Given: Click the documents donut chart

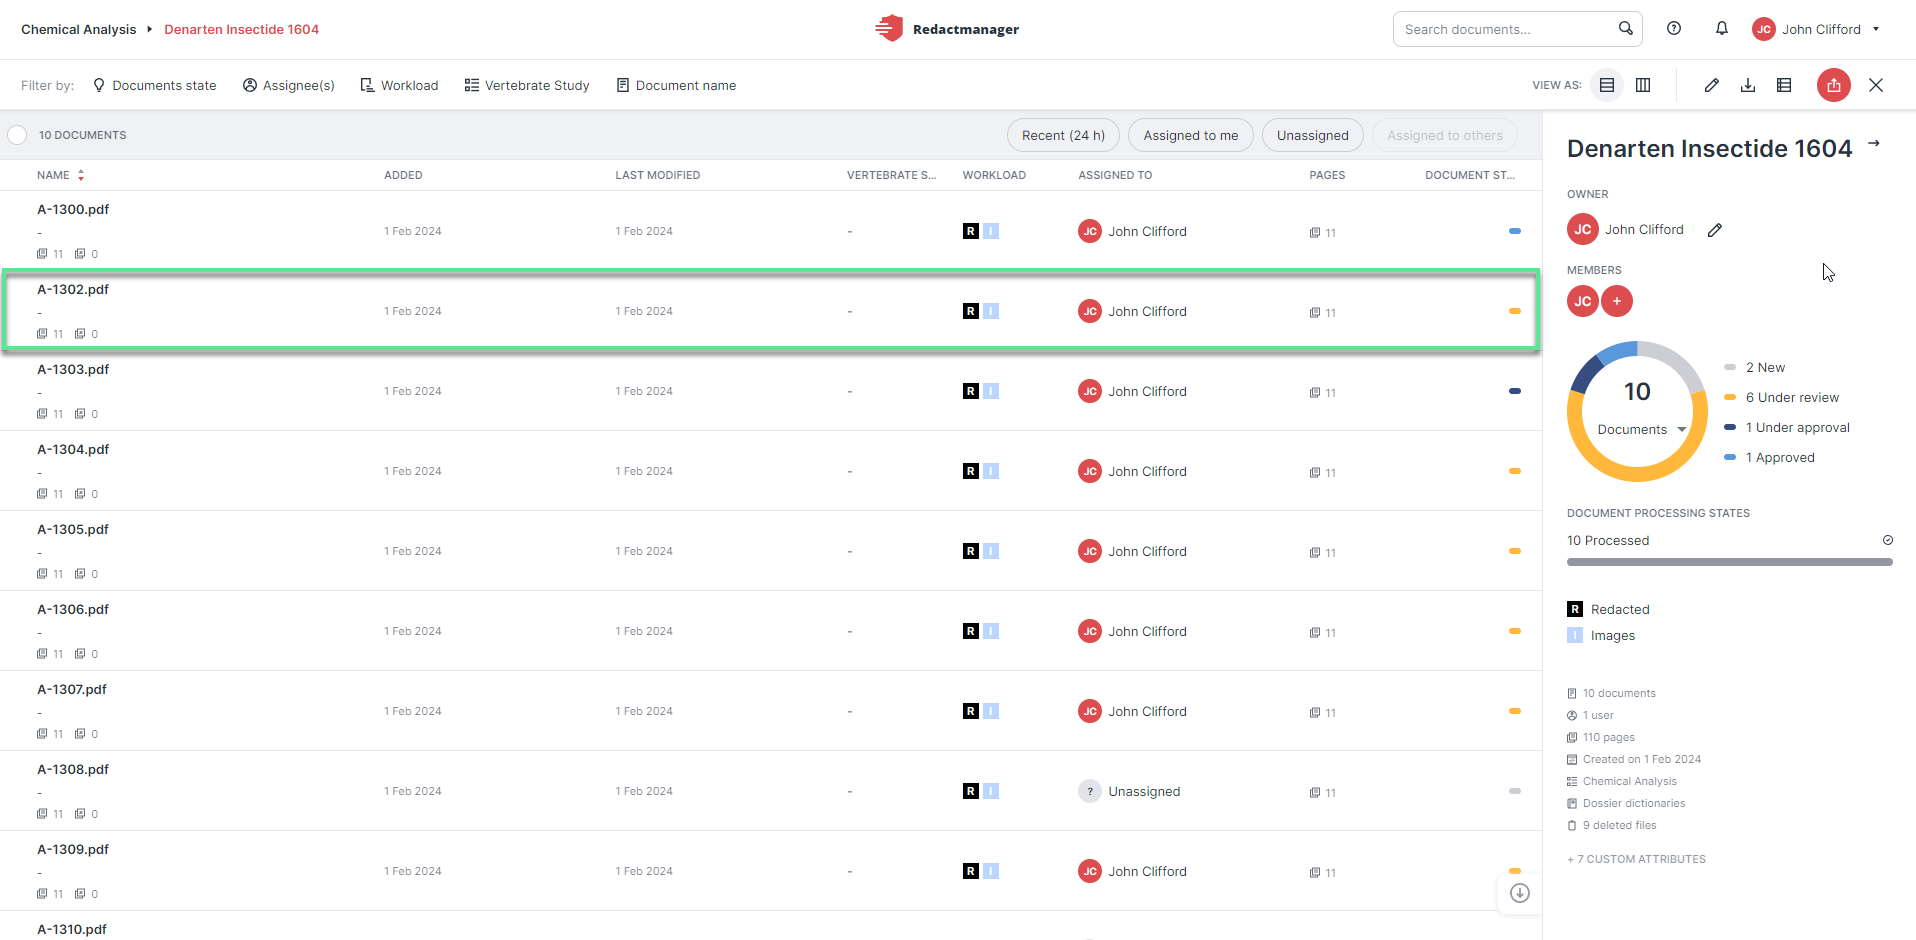Looking at the screenshot, I should [x=1637, y=411].
